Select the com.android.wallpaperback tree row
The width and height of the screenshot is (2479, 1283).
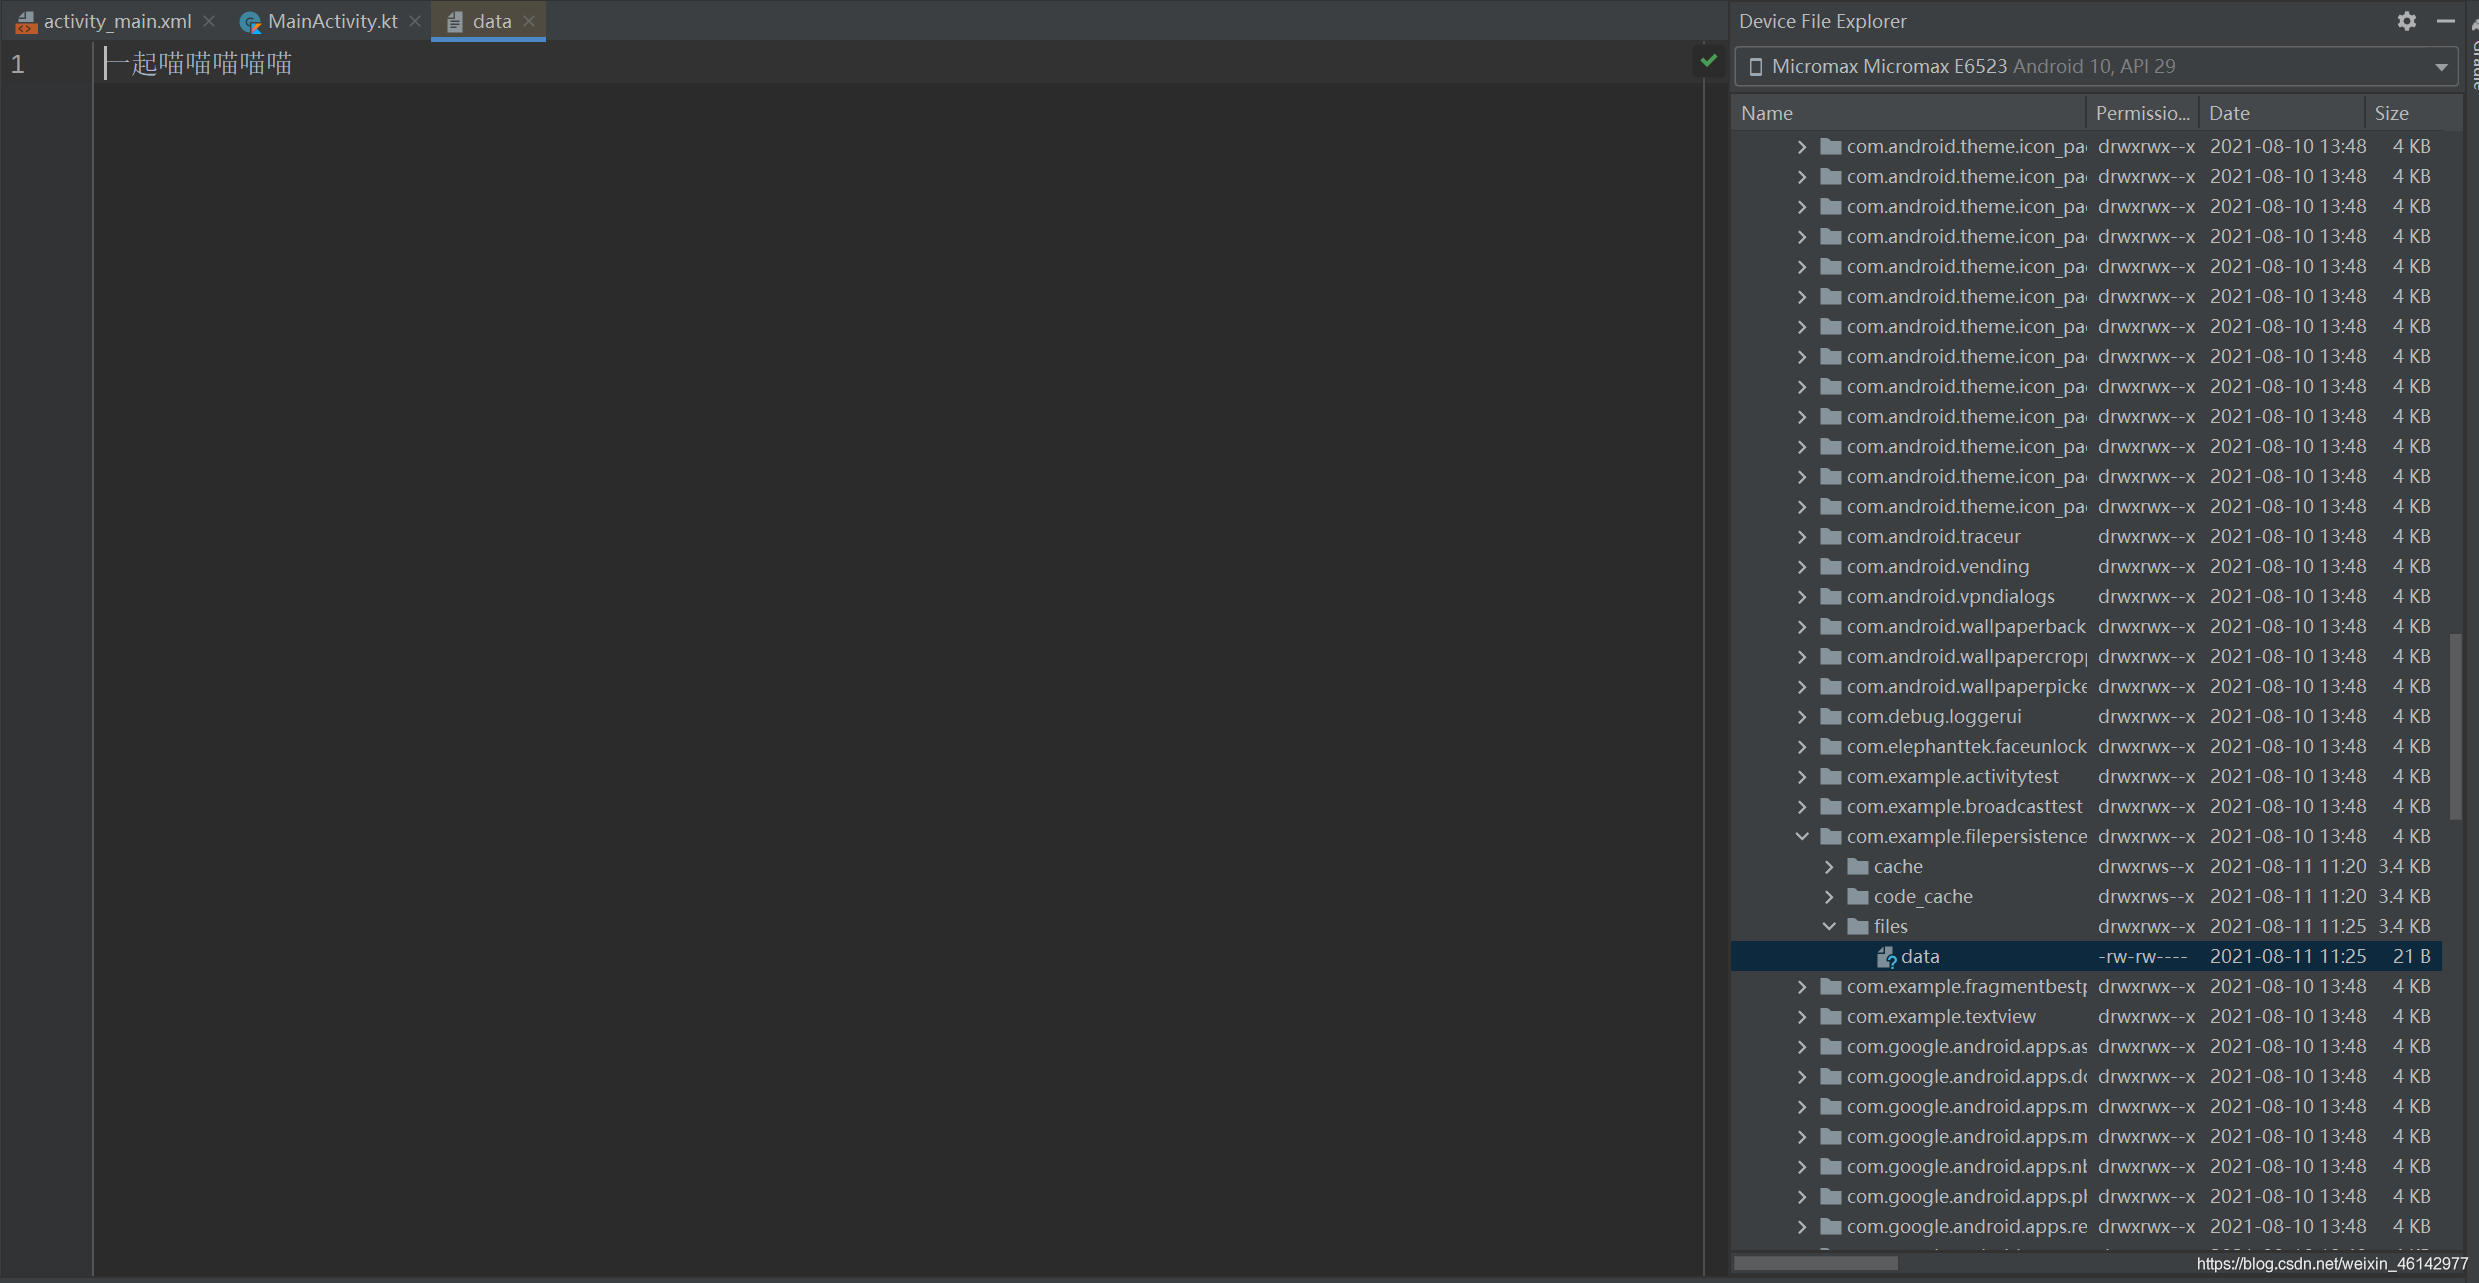point(2086,627)
